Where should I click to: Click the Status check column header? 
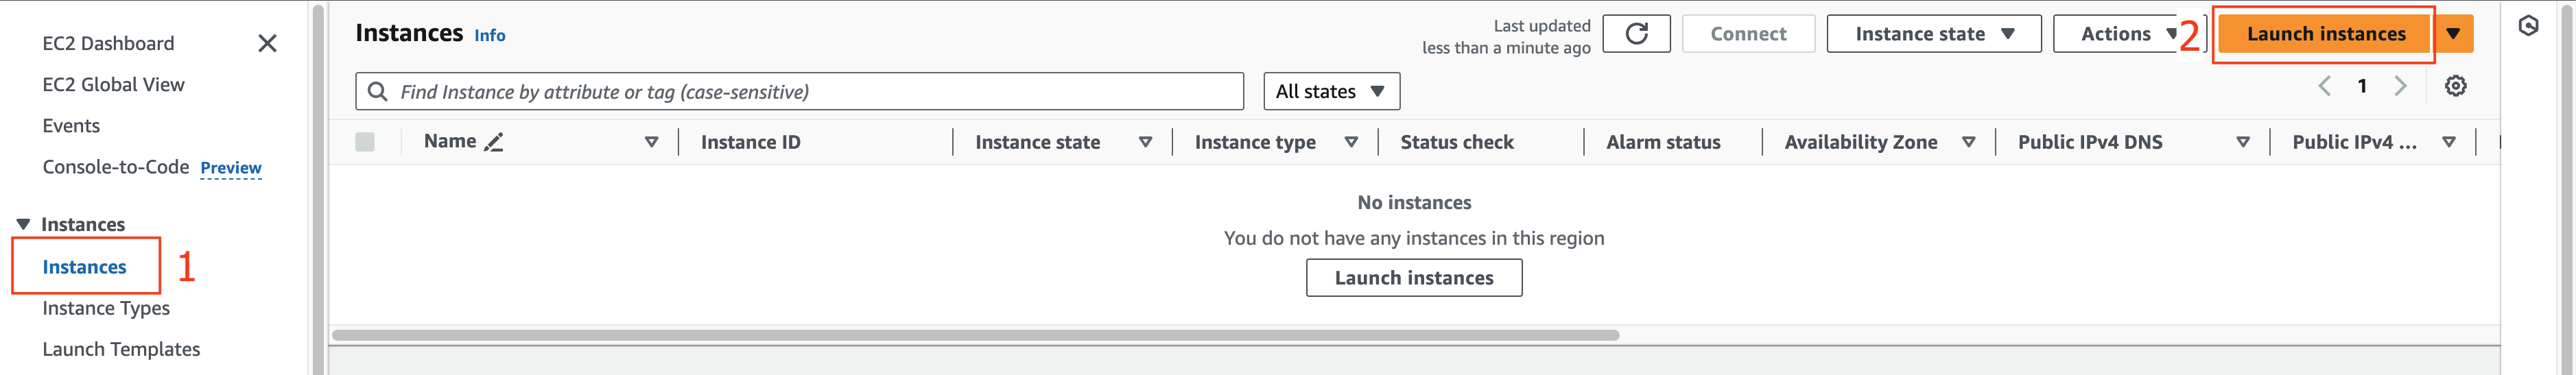pos(1456,142)
